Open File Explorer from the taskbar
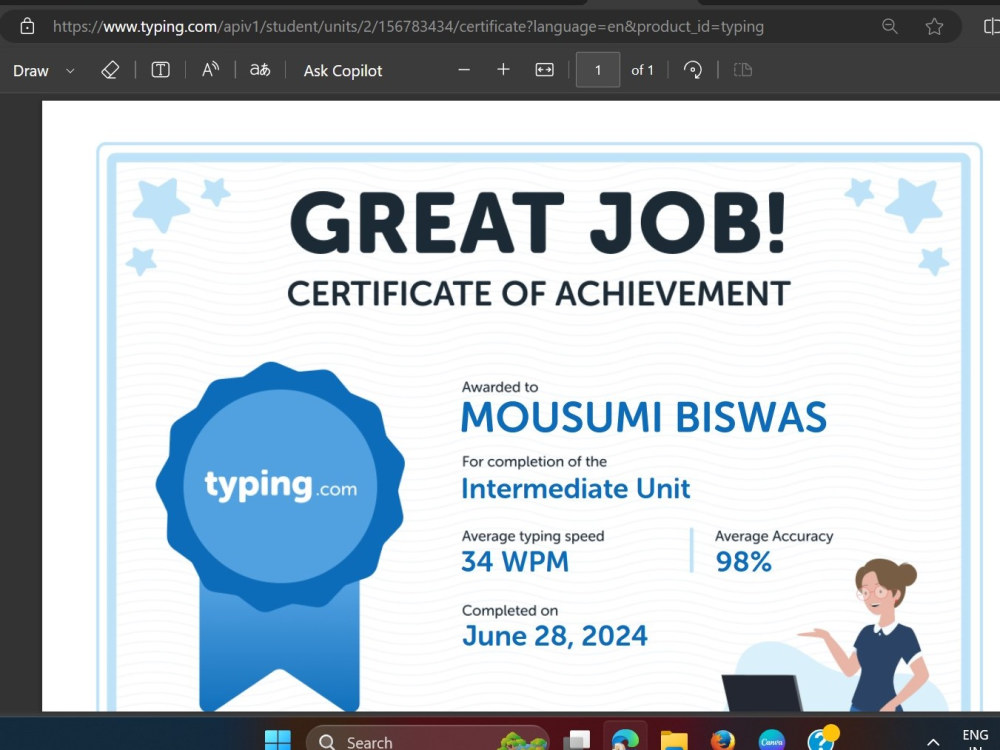 pos(674,741)
